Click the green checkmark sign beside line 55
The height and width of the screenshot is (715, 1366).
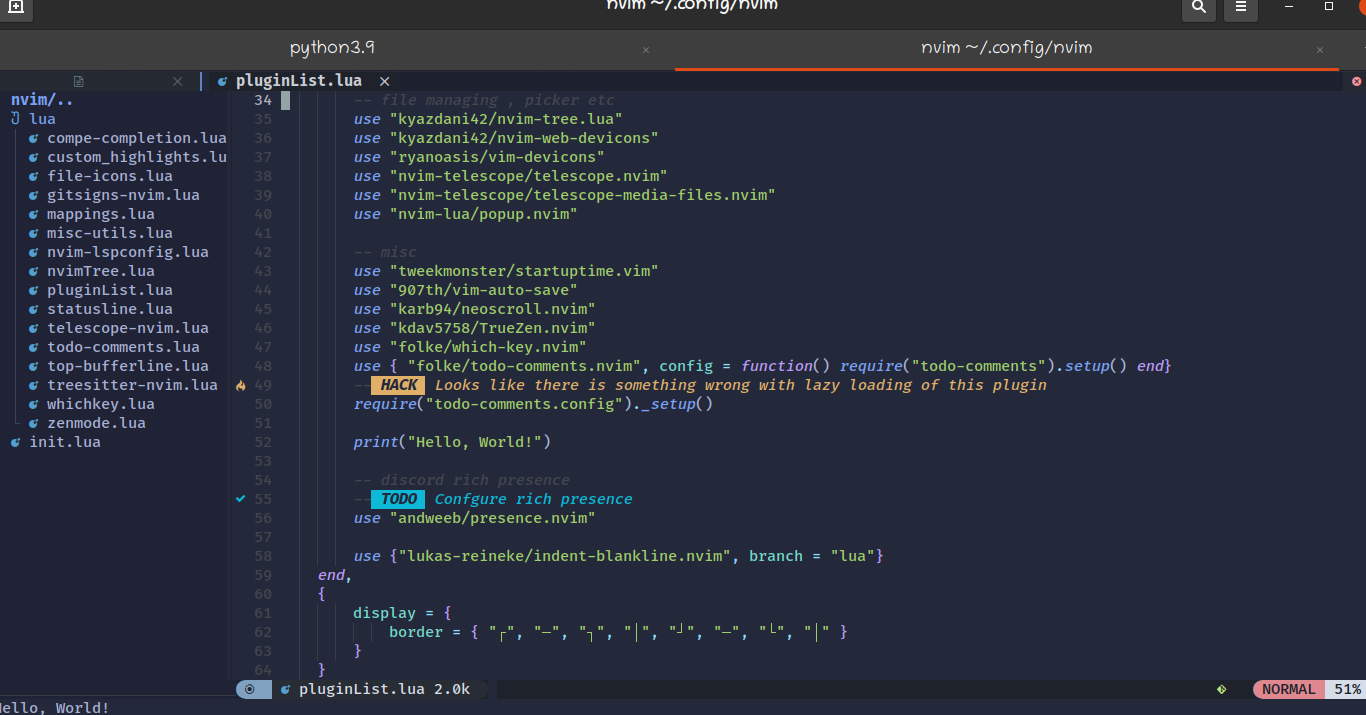point(240,498)
